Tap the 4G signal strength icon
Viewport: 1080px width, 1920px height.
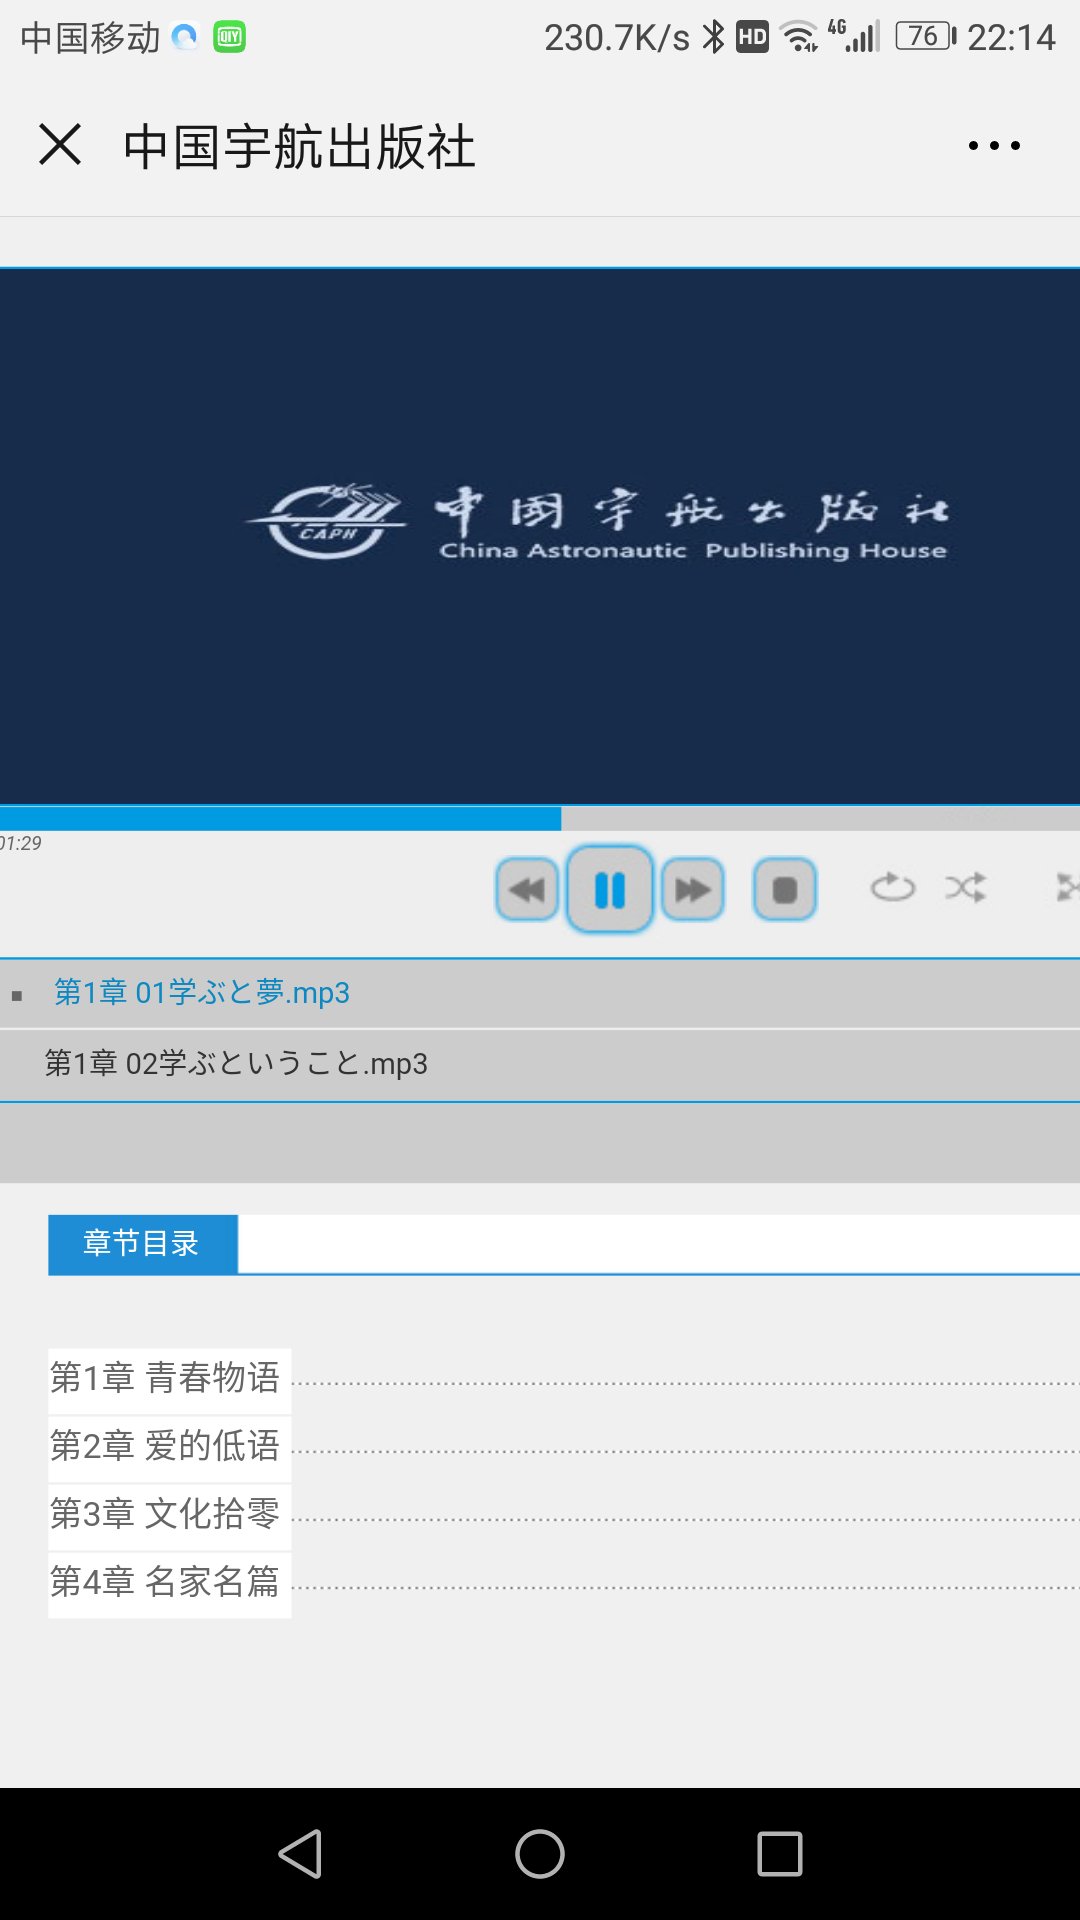pos(853,36)
